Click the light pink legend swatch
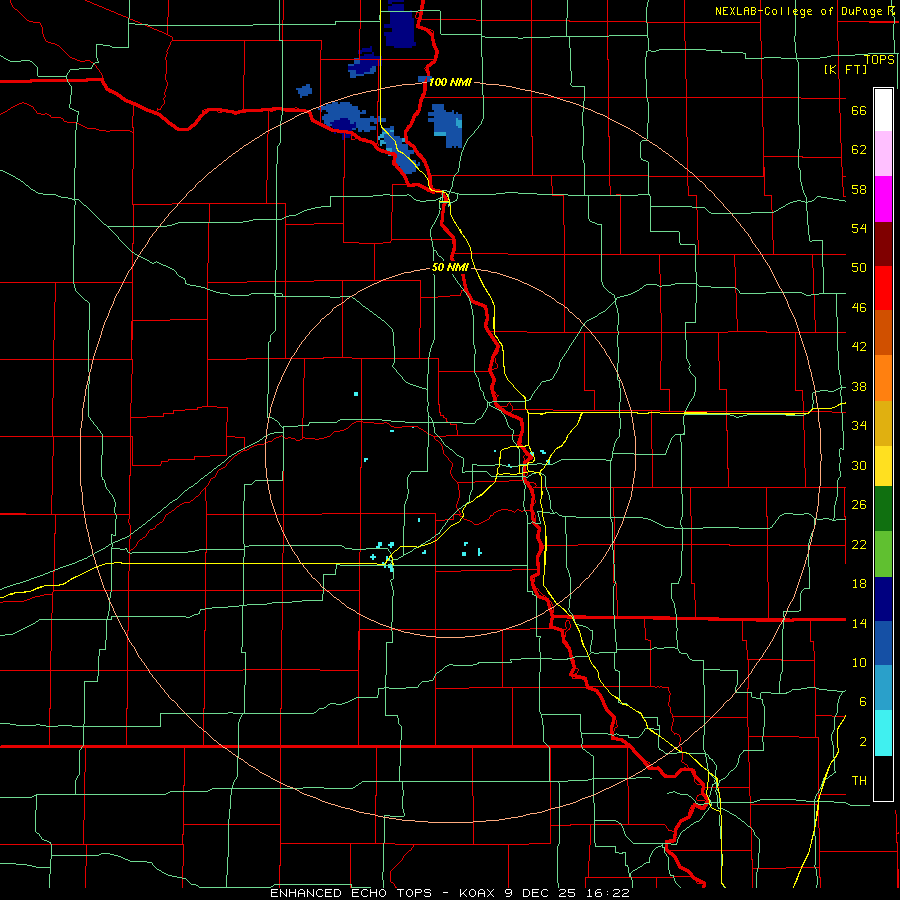Viewport: 900px width, 900px height. tap(883, 153)
